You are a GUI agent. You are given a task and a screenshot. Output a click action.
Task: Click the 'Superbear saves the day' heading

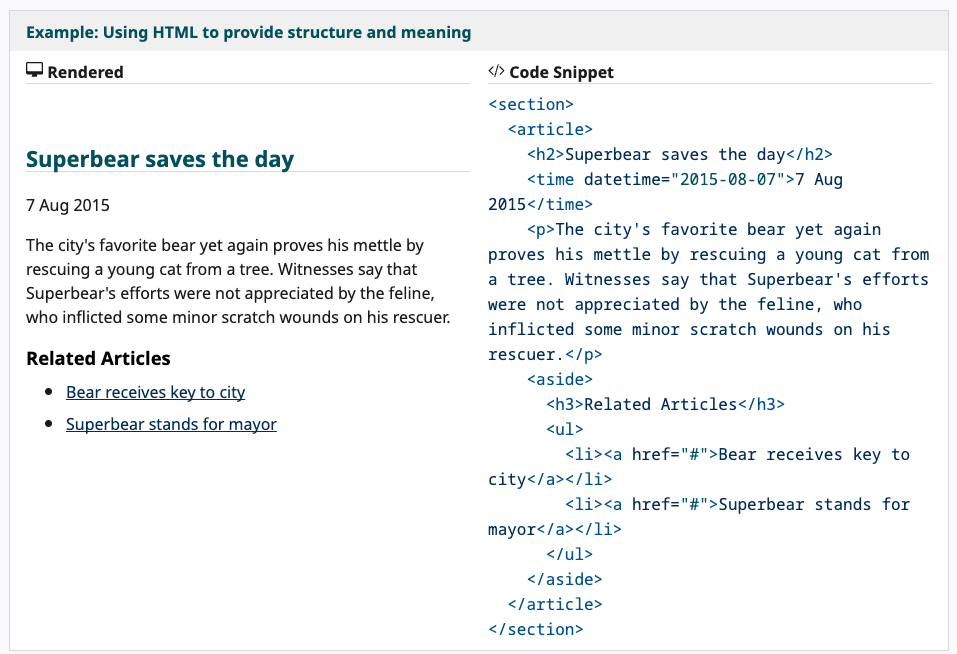(160, 159)
